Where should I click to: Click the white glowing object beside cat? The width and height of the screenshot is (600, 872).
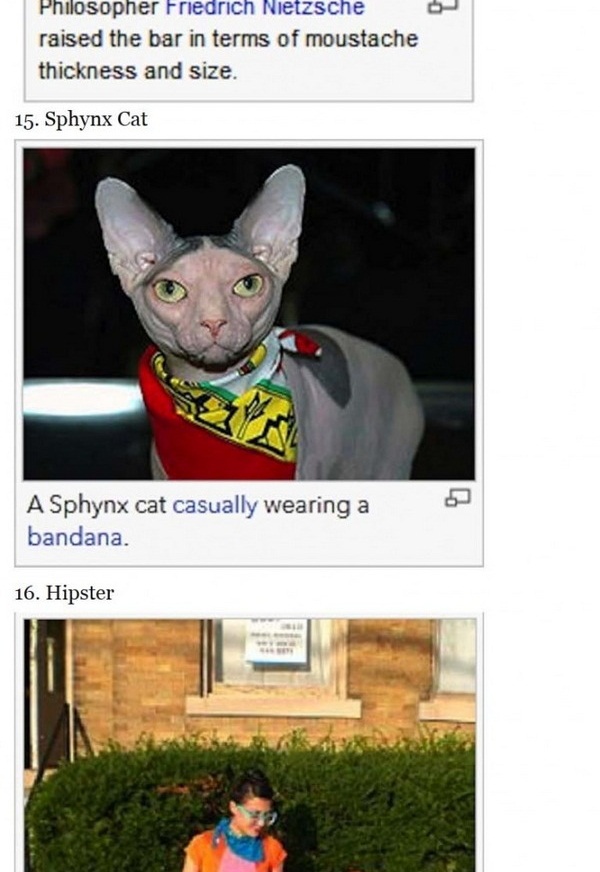(x=83, y=398)
